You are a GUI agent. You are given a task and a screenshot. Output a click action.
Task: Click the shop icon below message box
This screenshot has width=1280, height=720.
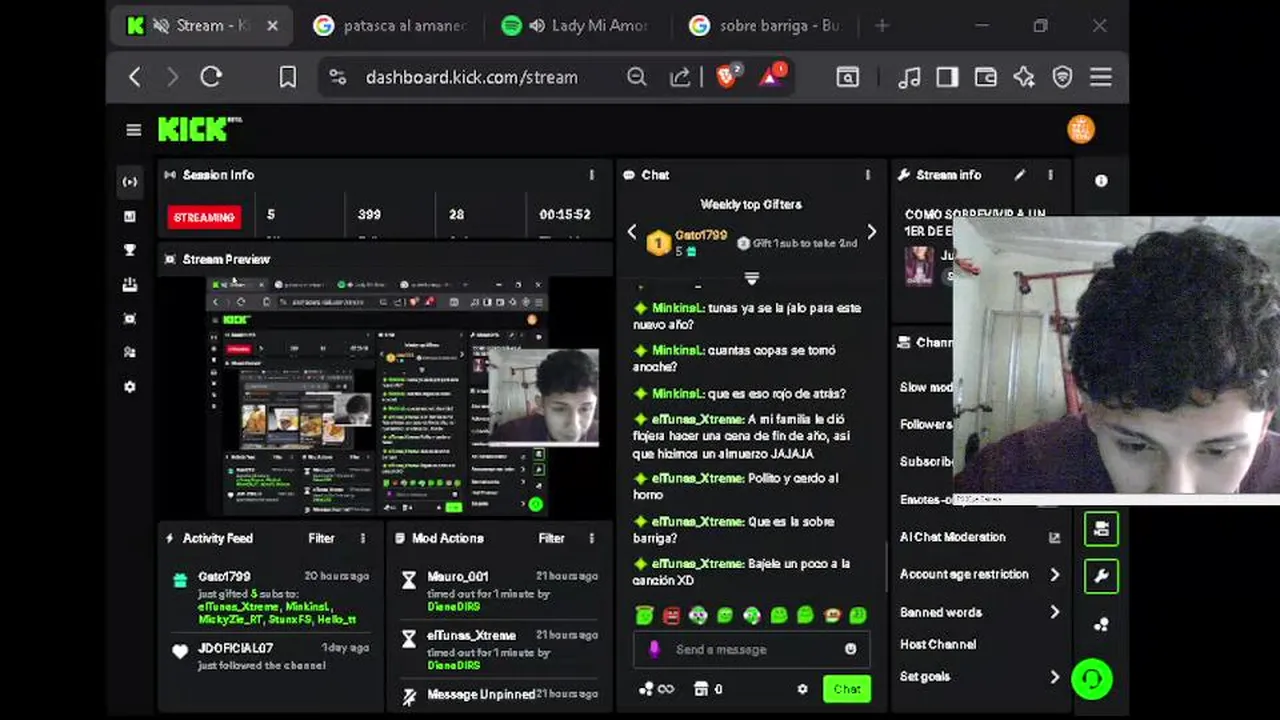click(701, 689)
